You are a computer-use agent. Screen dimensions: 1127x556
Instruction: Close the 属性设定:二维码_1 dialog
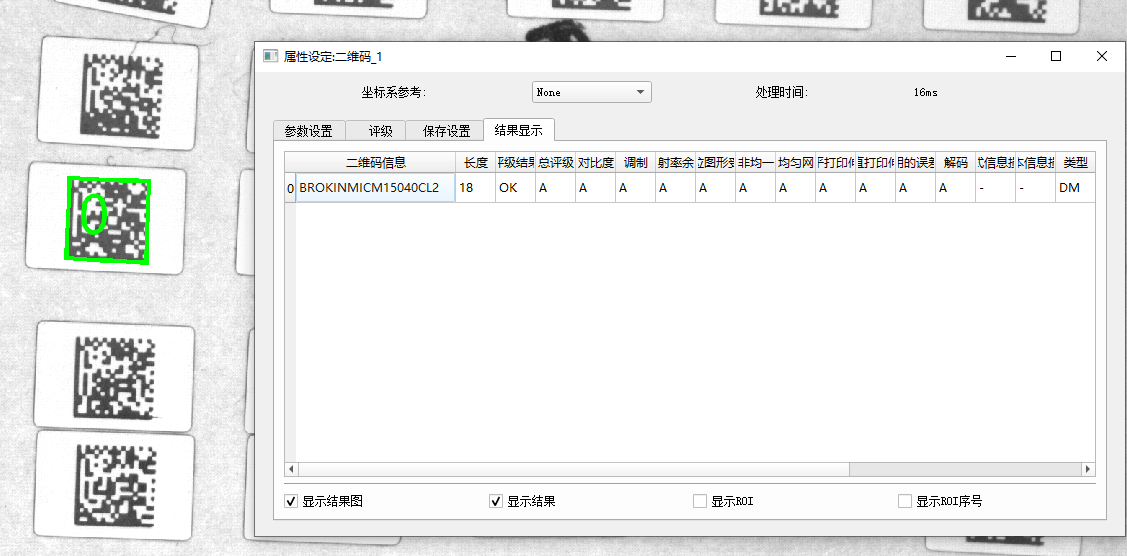[1102, 57]
